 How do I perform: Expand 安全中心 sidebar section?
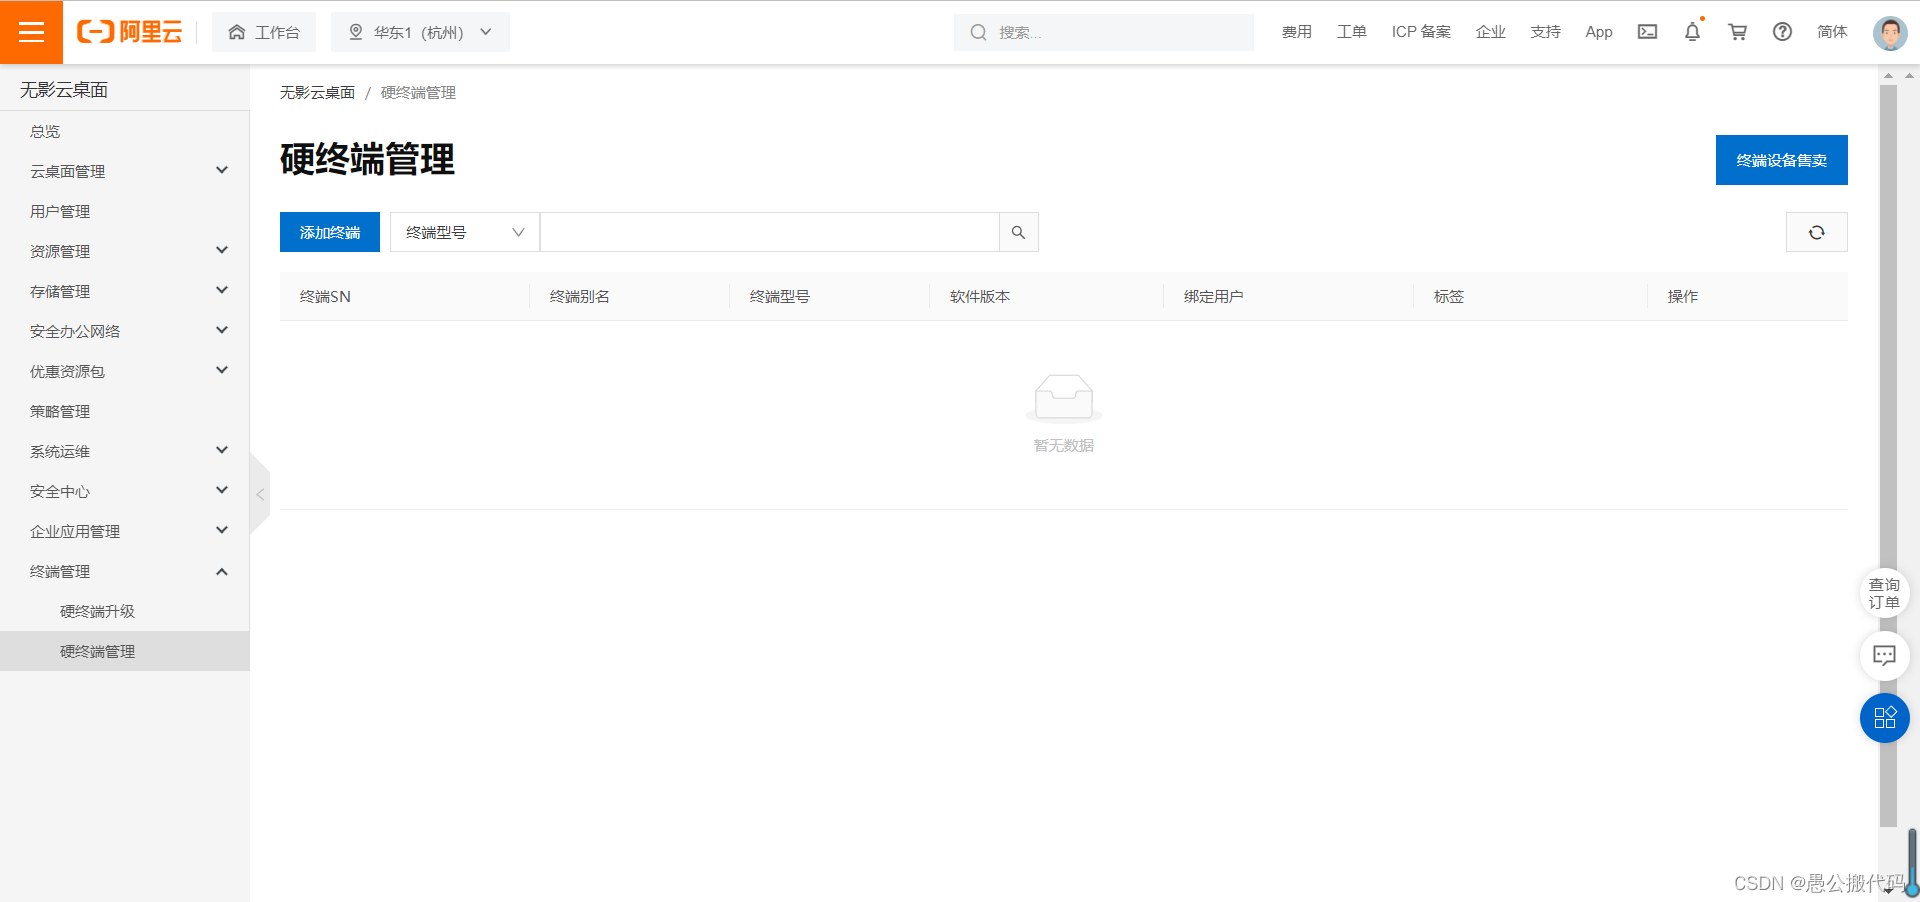point(125,491)
